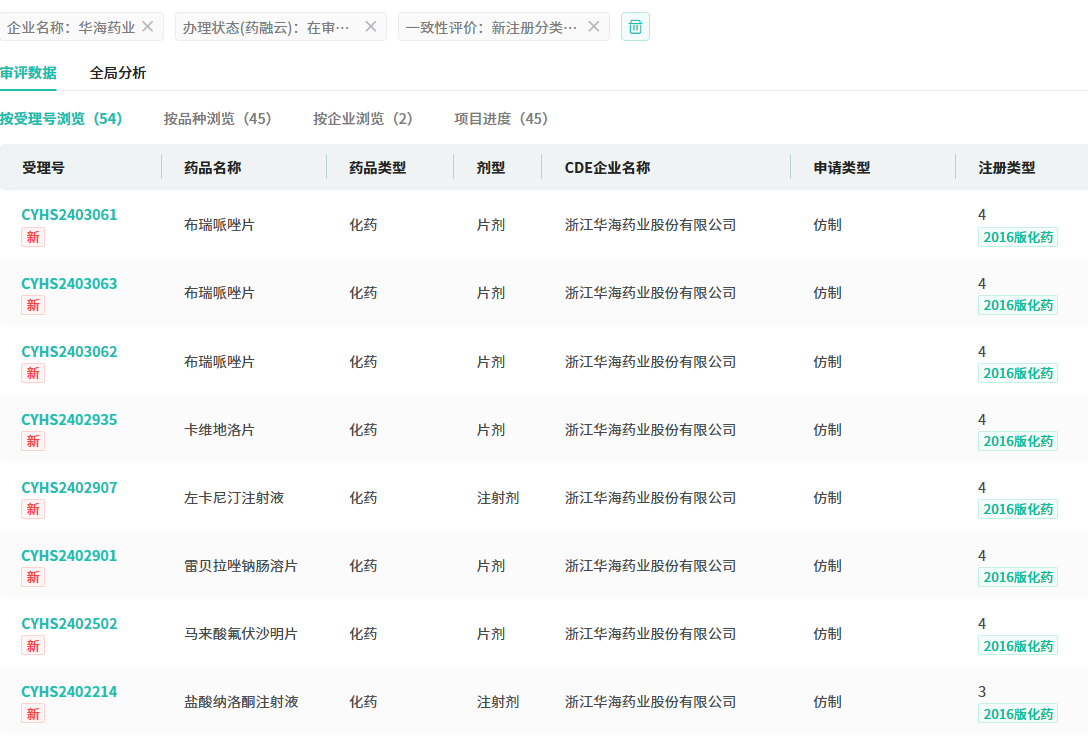Clear all filters with trash icon

pos(635,27)
